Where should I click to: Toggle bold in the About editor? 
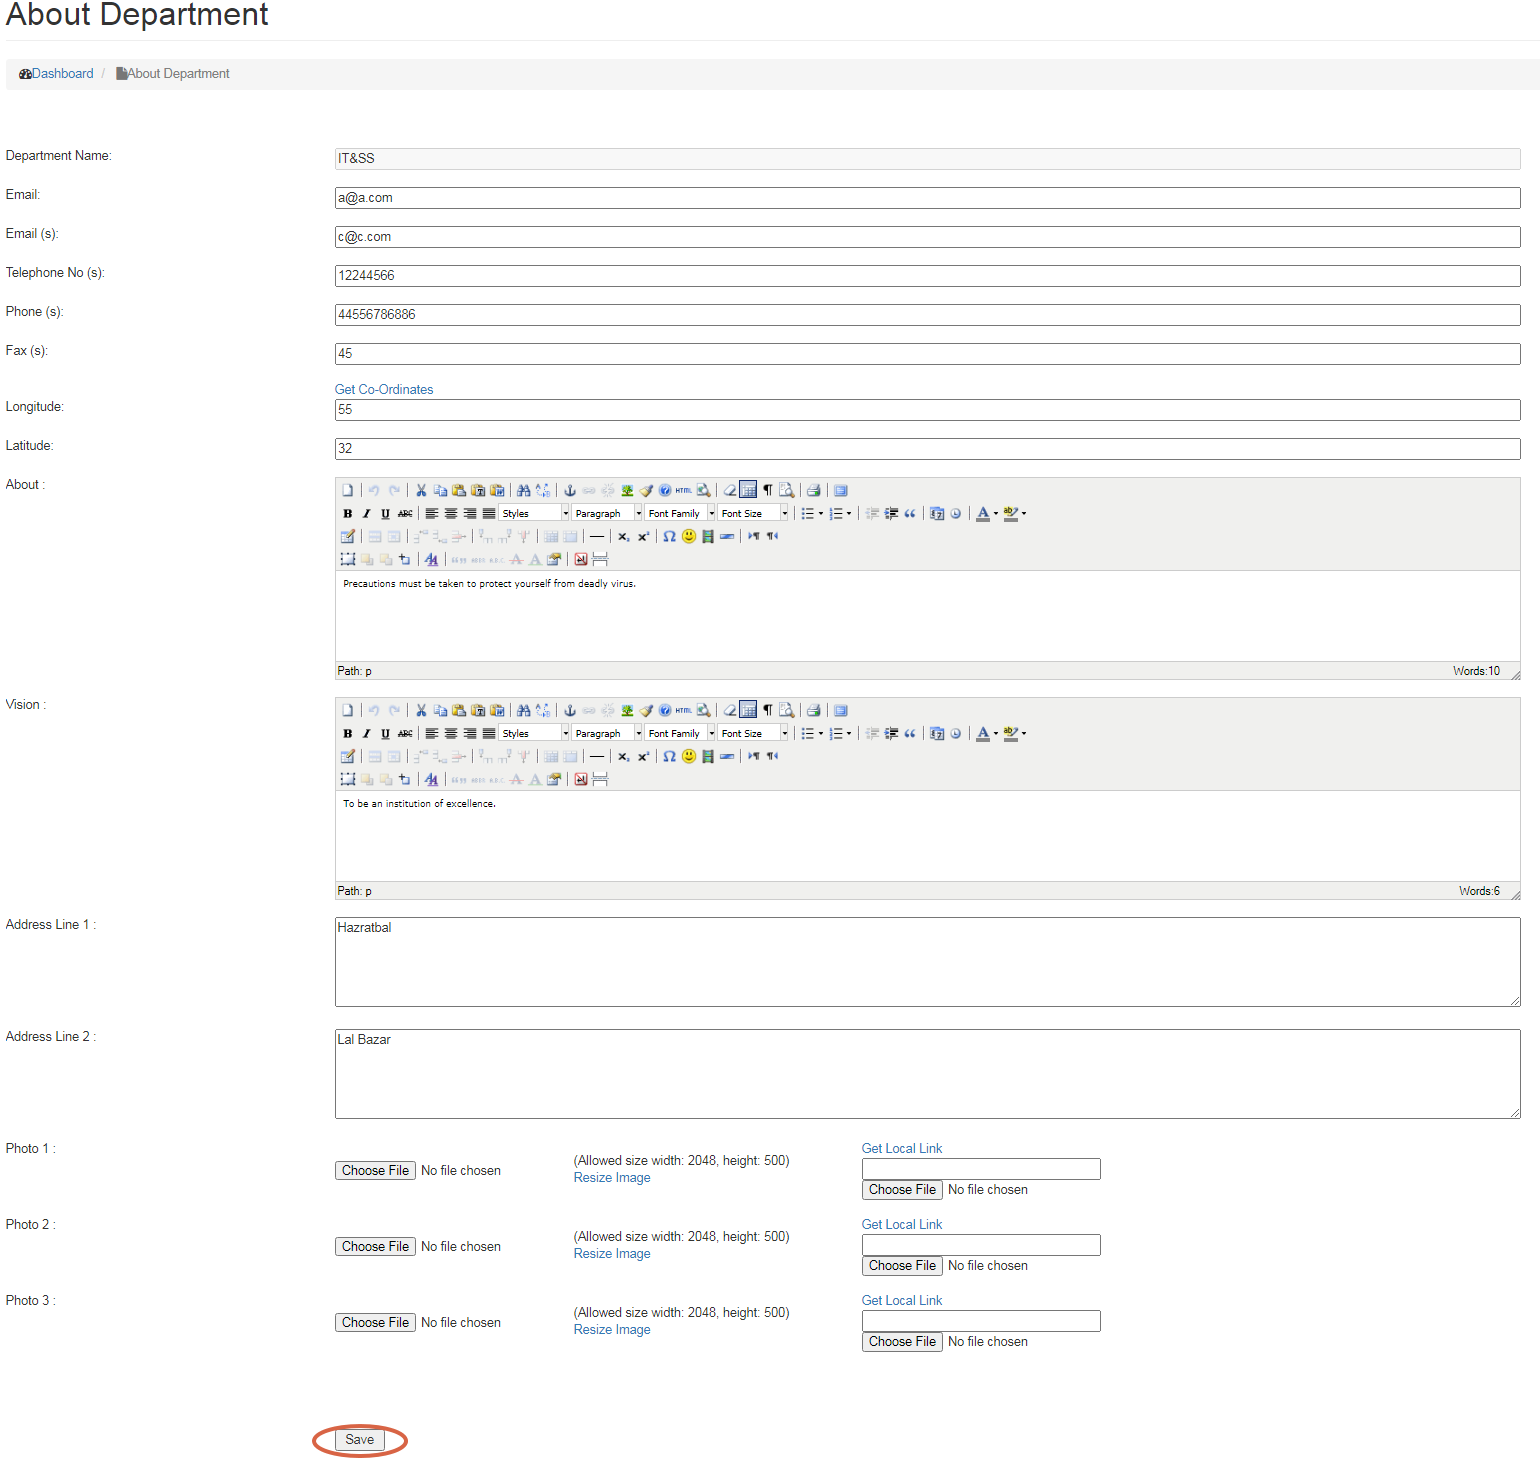click(347, 513)
